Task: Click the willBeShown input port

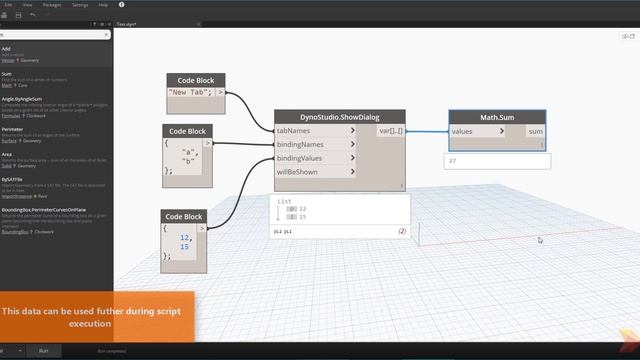Action: [x=315, y=172]
